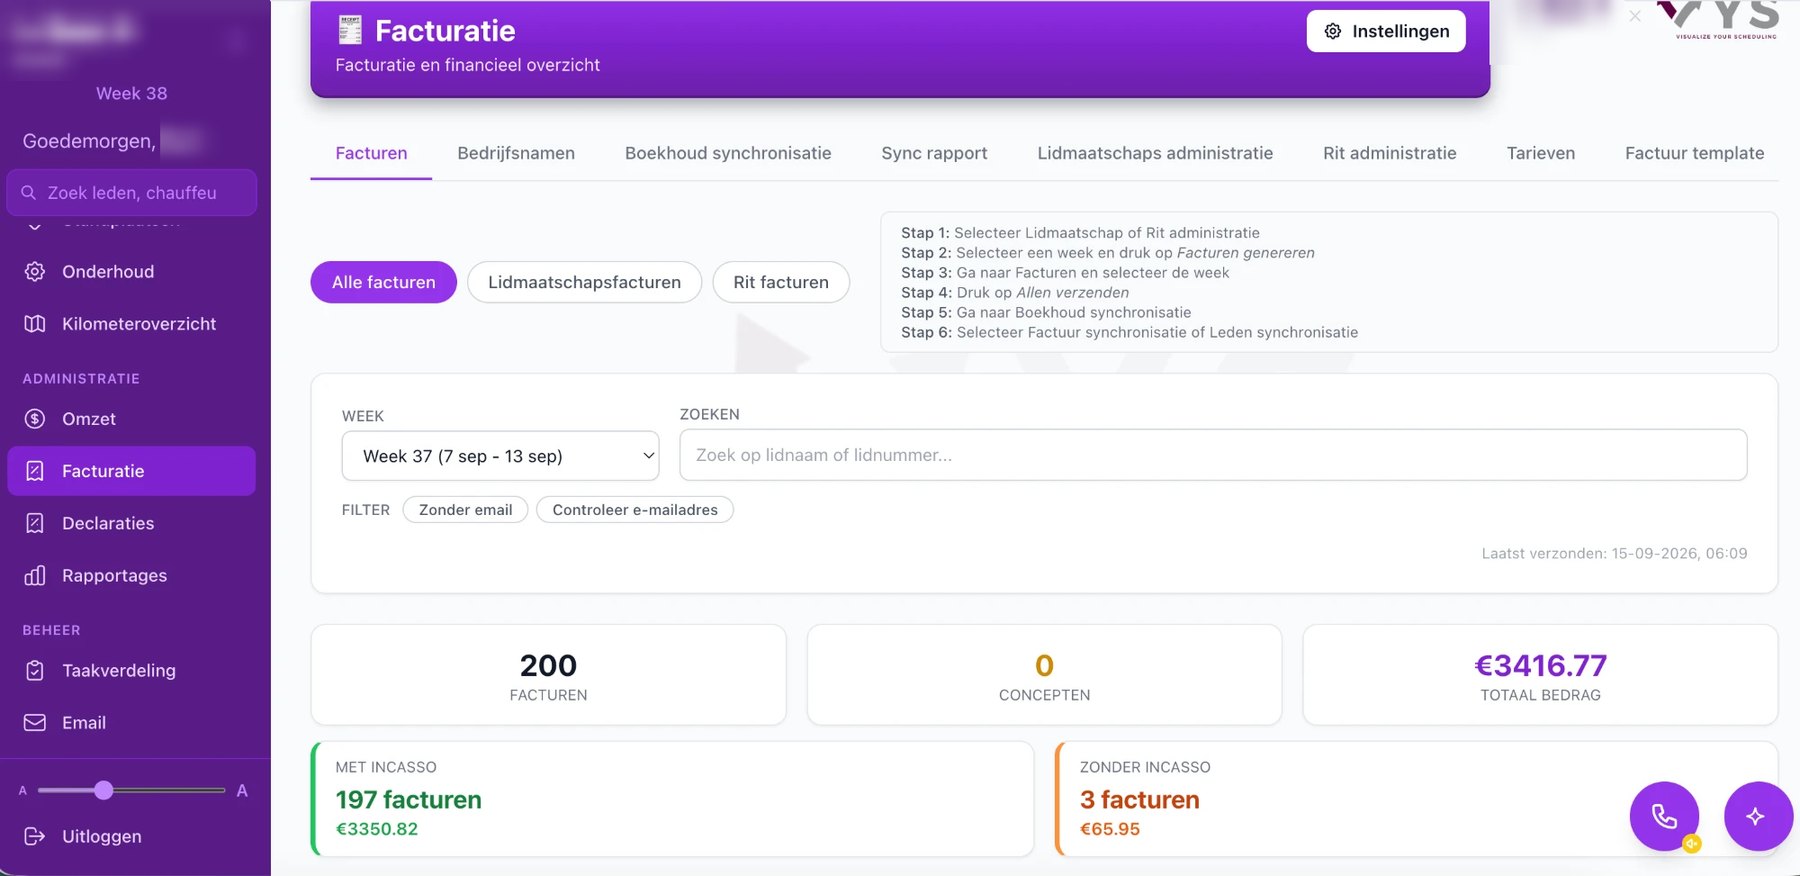Click the Laatst verzonden timestamp text
The height and width of the screenshot is (876, 1800).
point(1614,553)
